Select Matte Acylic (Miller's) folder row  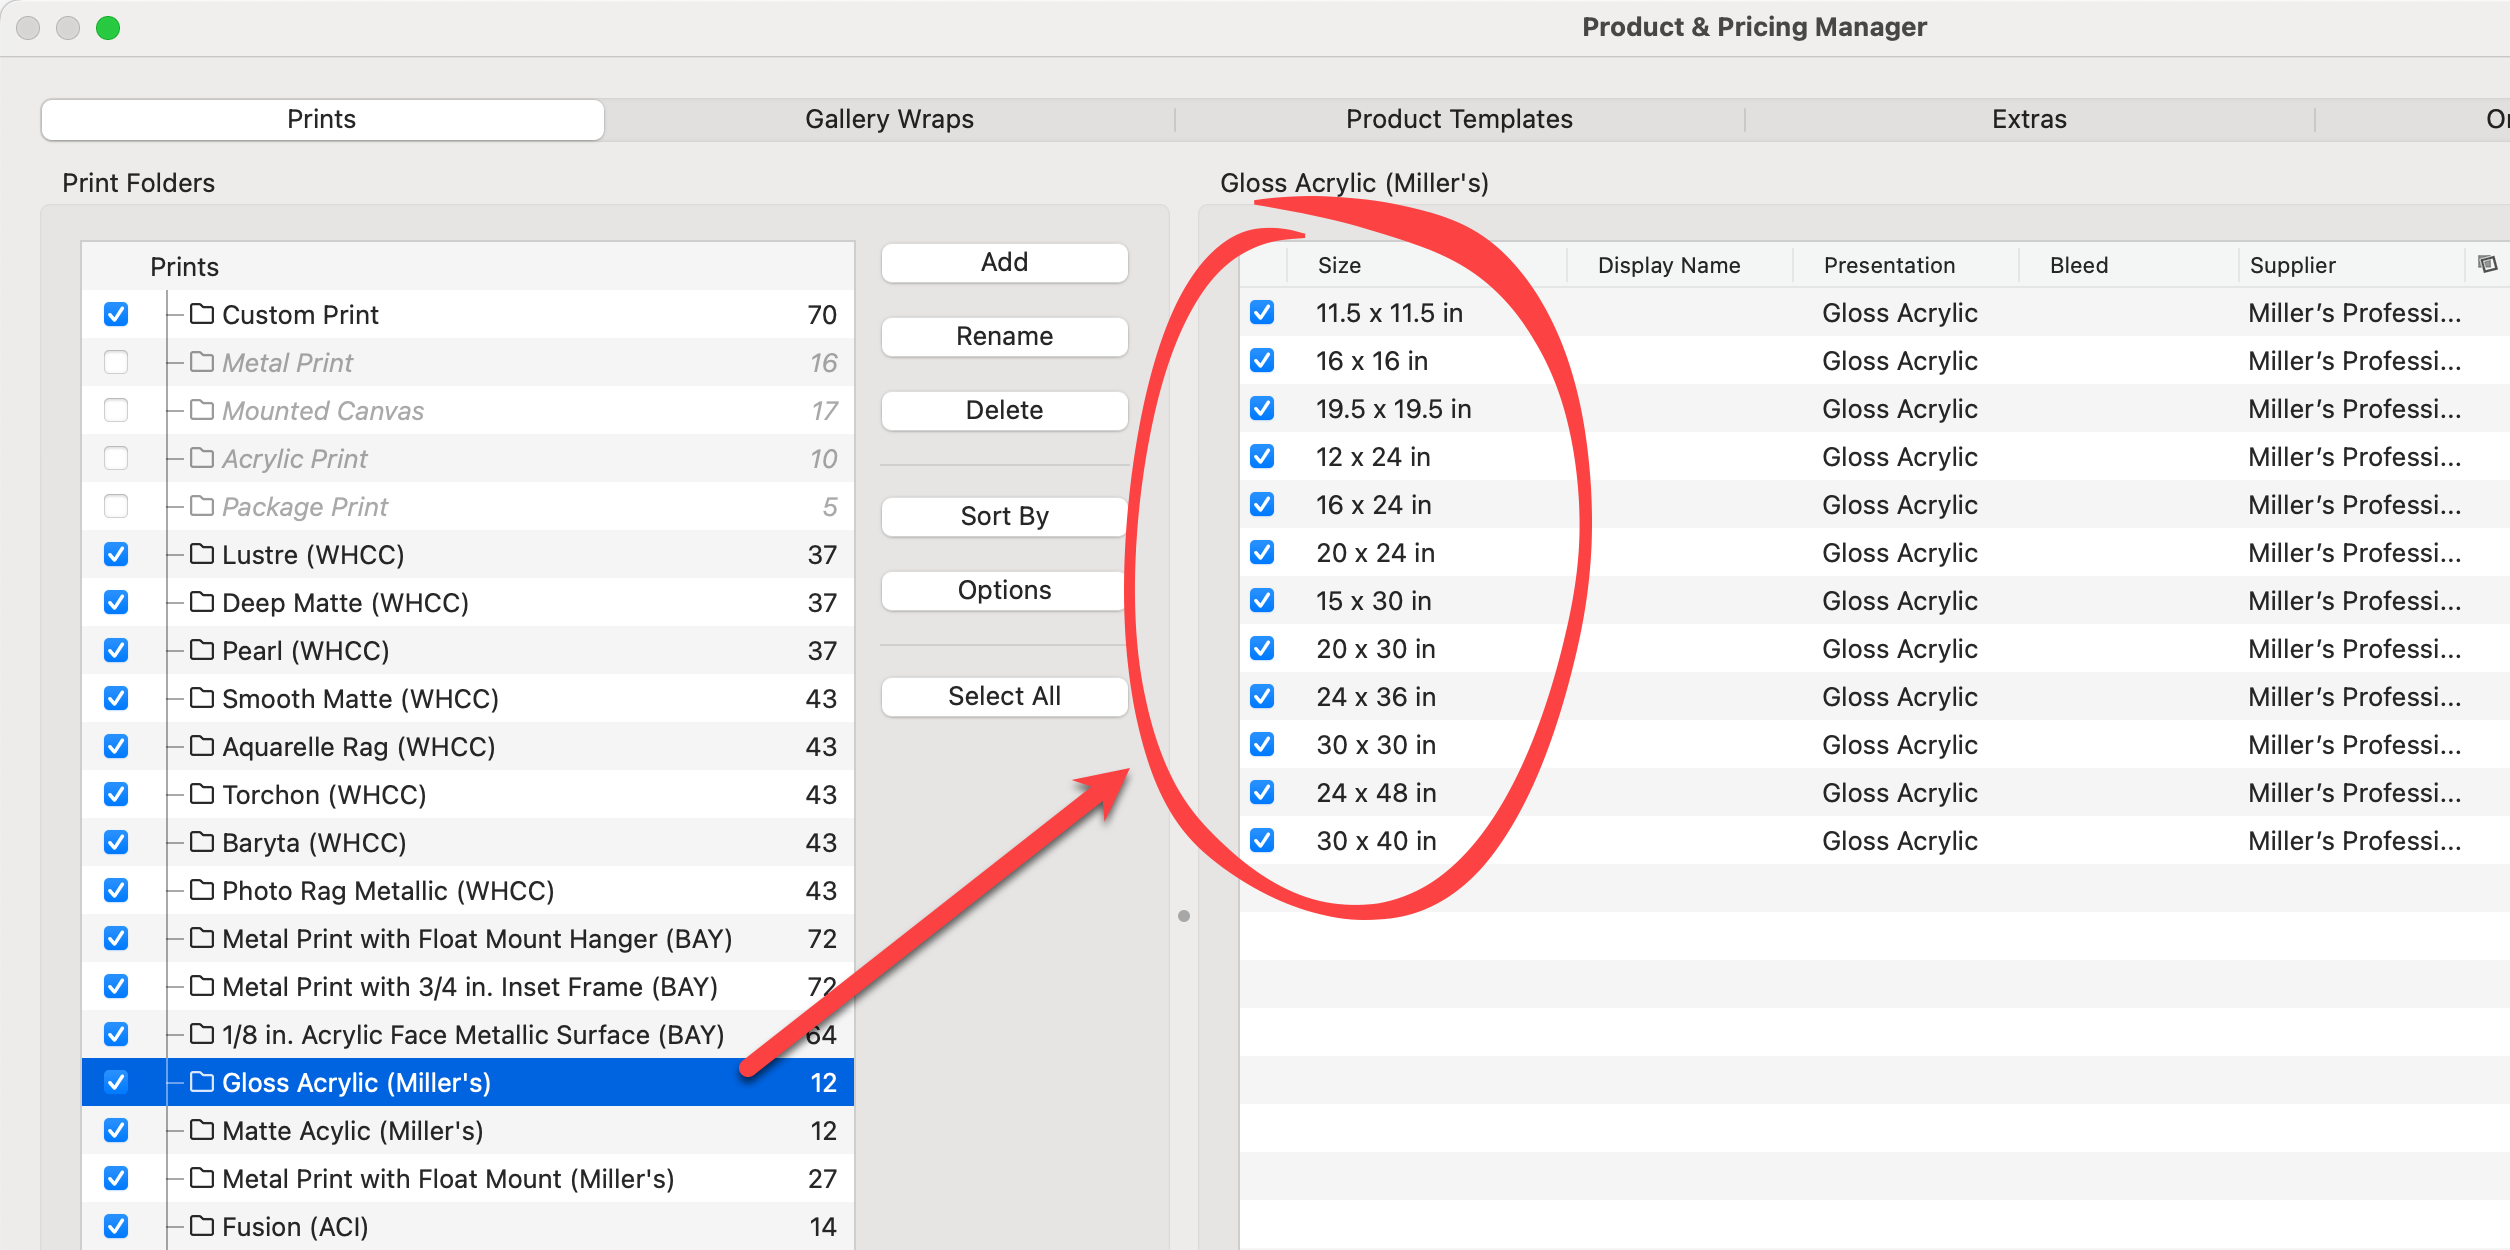(x=352, y=1130)
